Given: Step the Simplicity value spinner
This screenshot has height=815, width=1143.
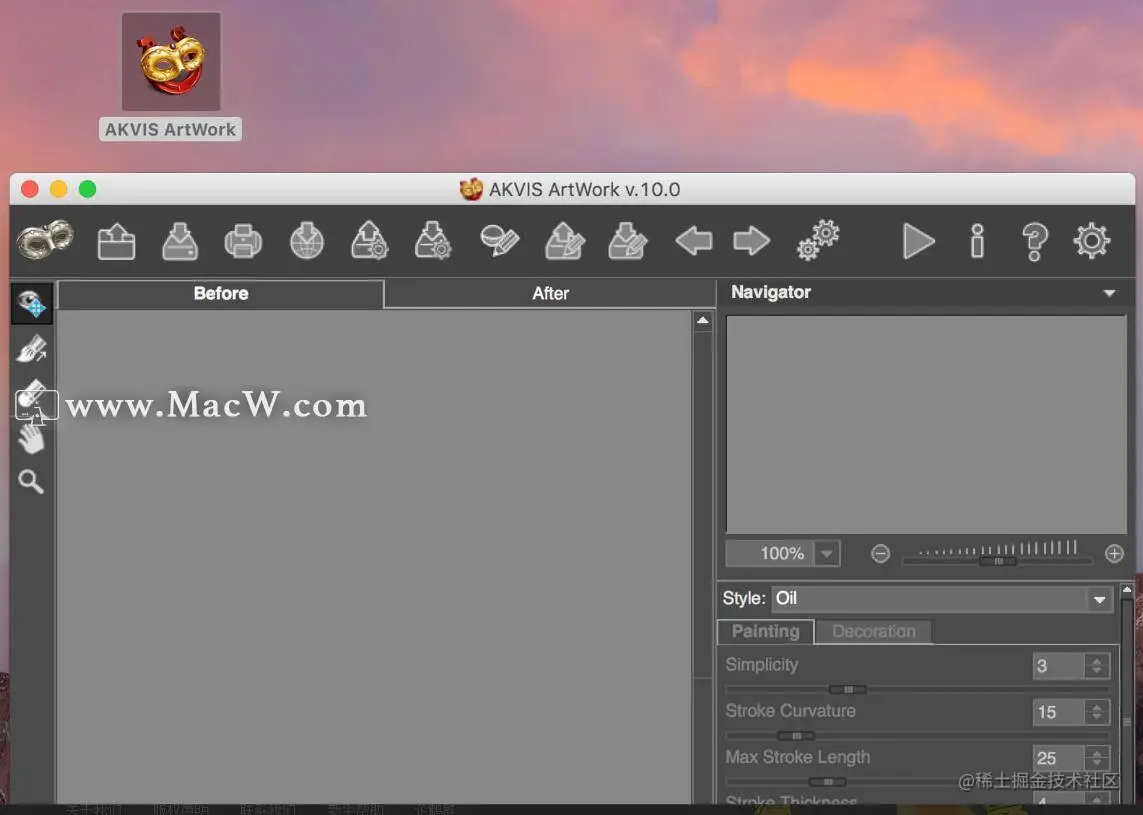Looking at the screenshot, I should tap(1096, 666).
